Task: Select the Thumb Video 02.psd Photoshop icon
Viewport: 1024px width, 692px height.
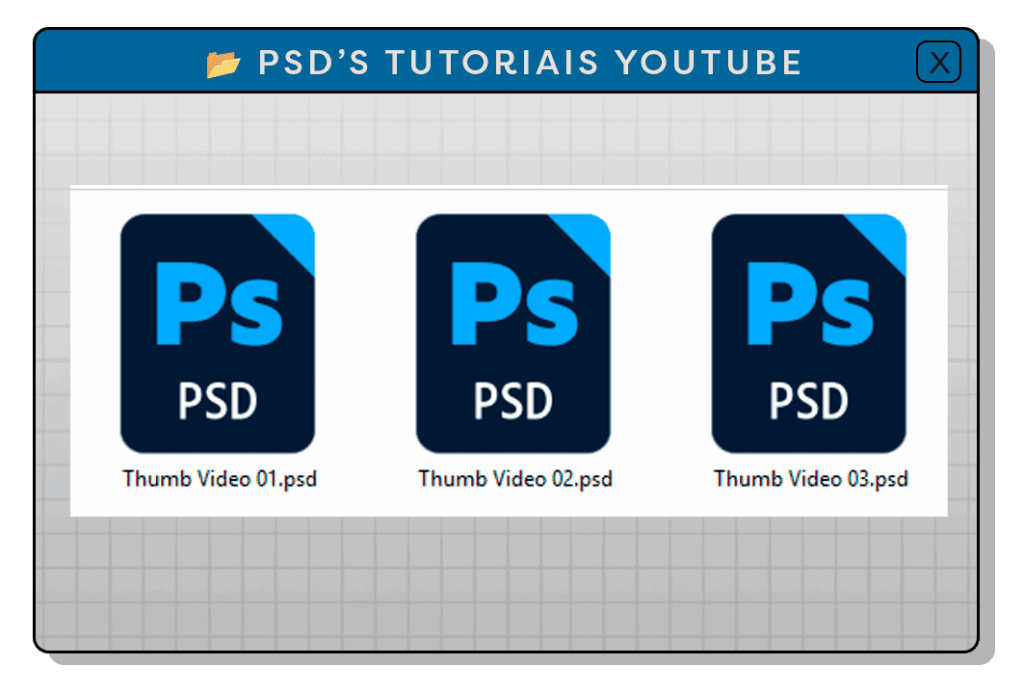Action: (x=513, y=333)
